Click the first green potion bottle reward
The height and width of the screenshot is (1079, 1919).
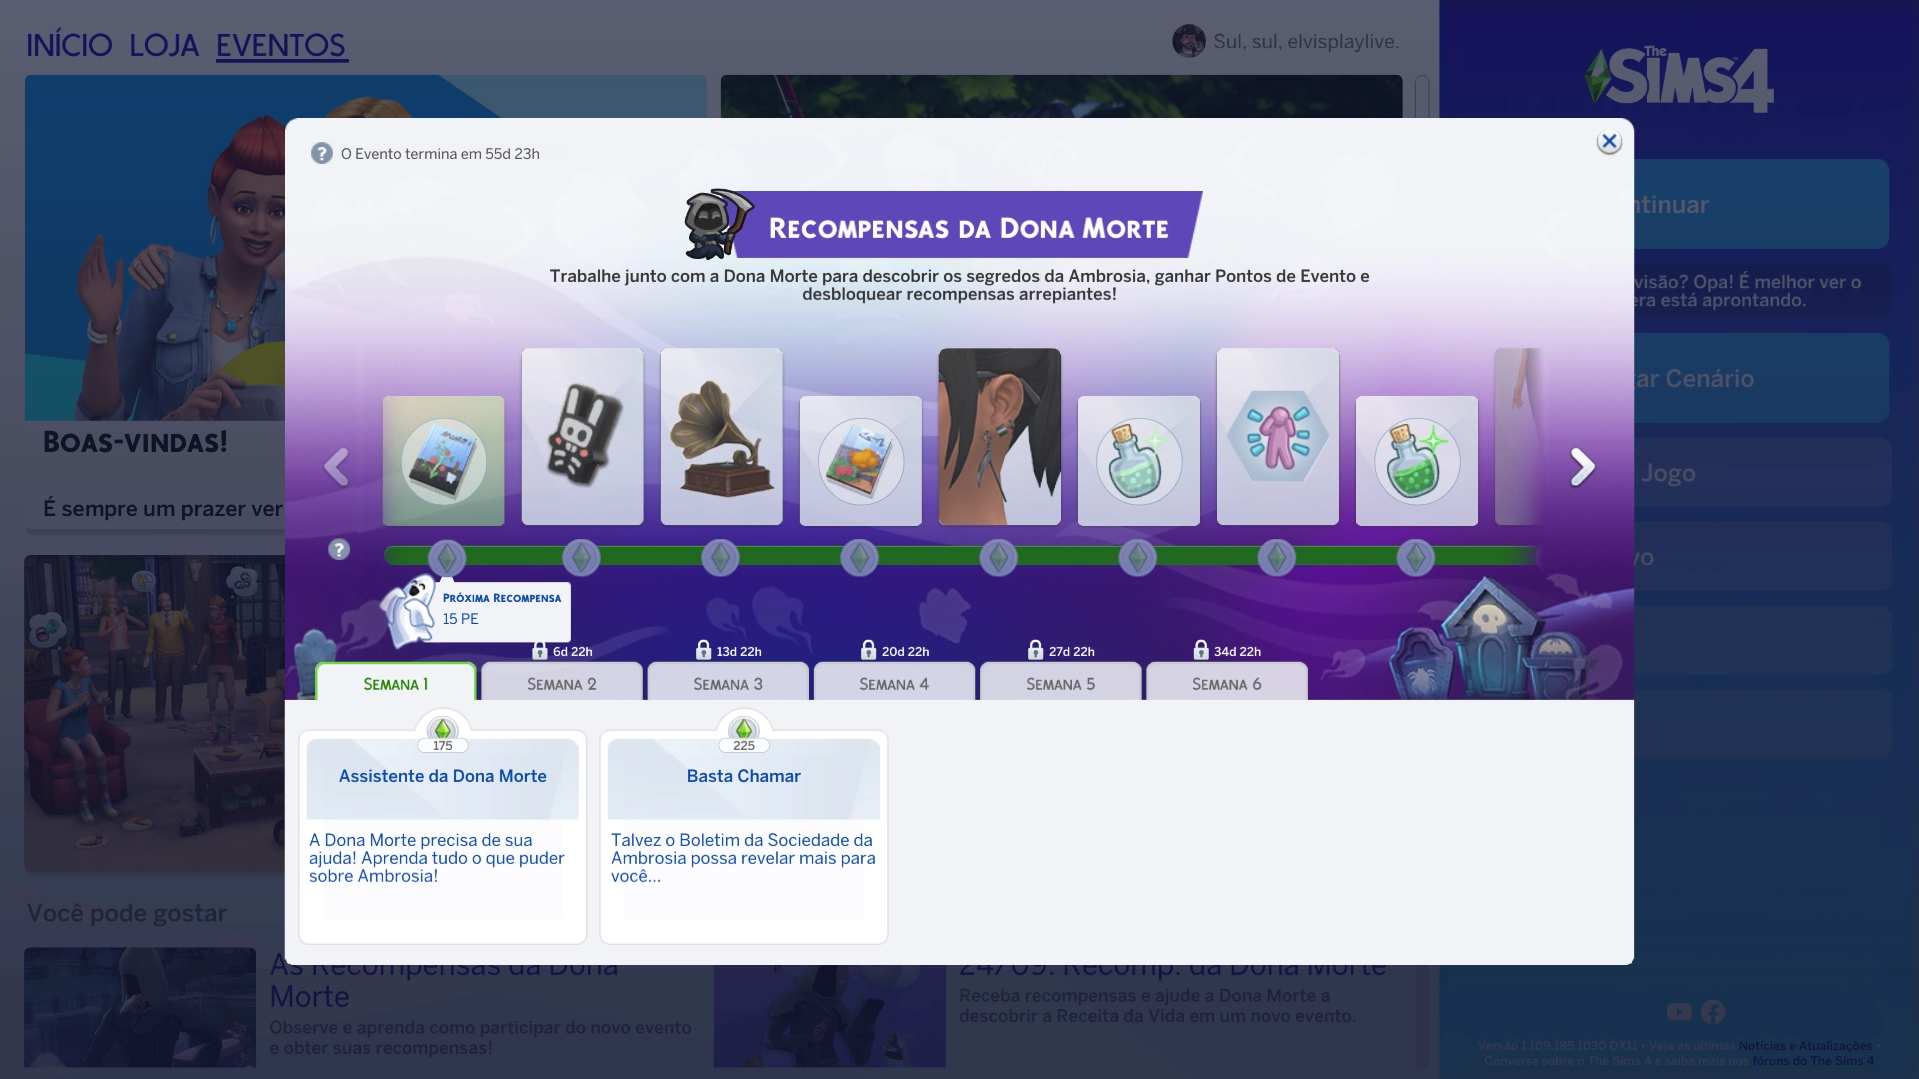1138,461
